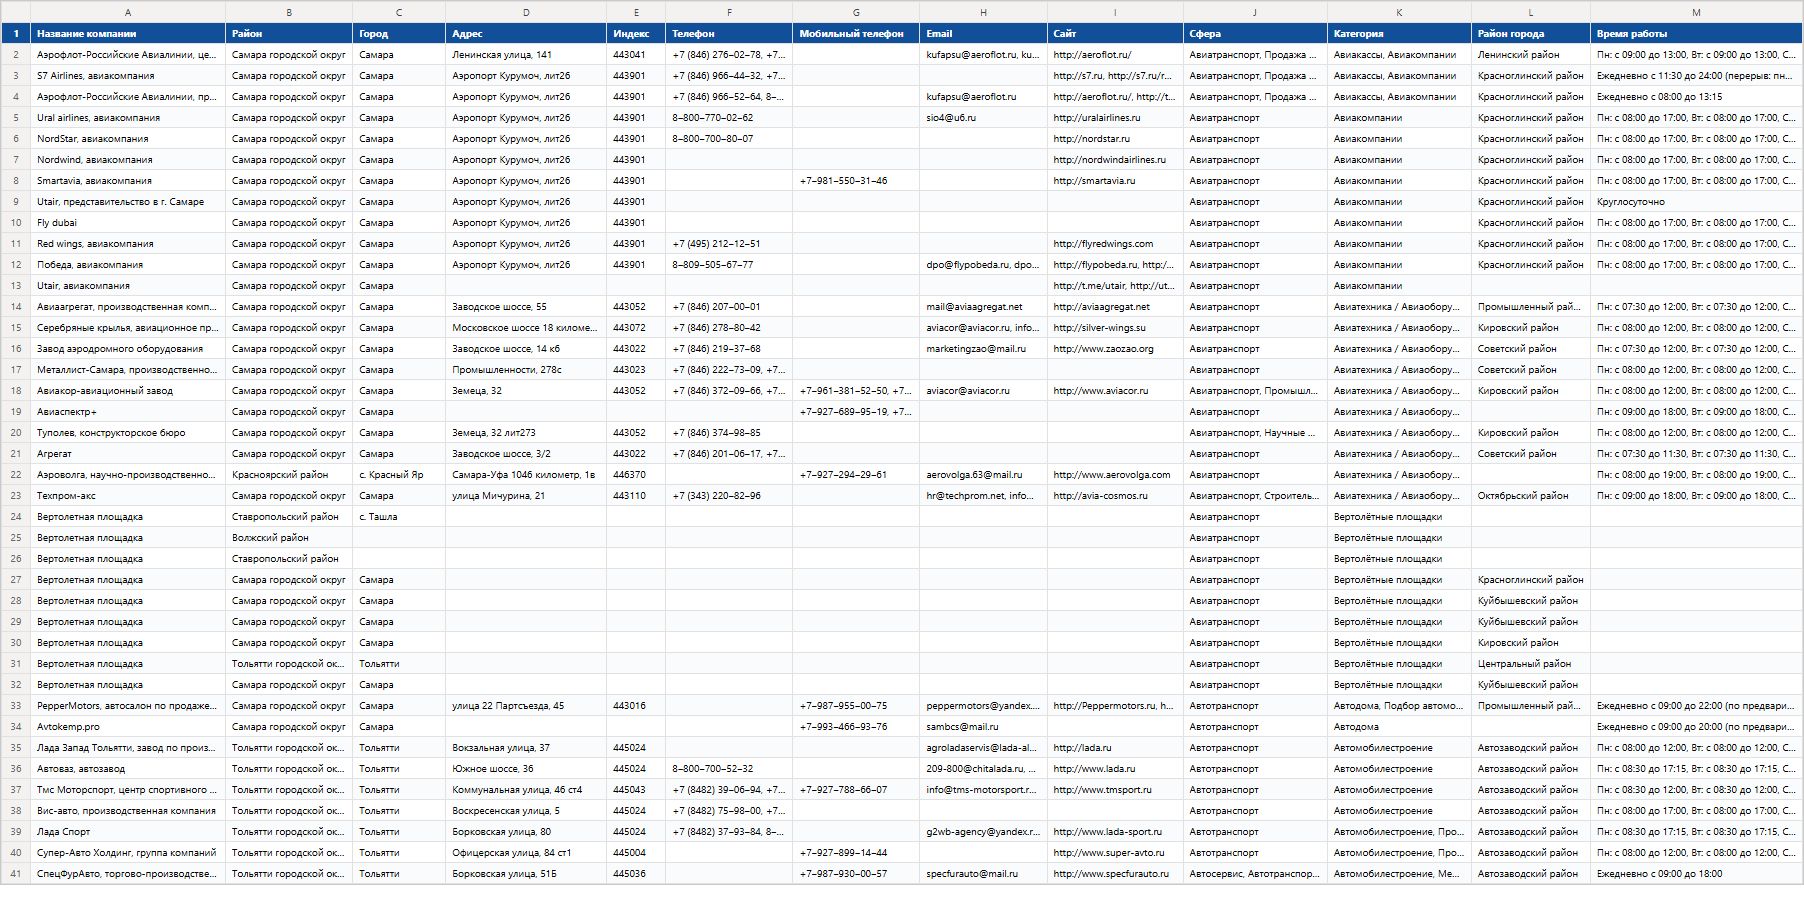Click the city cell 'с. Красный Яр'

399,475
